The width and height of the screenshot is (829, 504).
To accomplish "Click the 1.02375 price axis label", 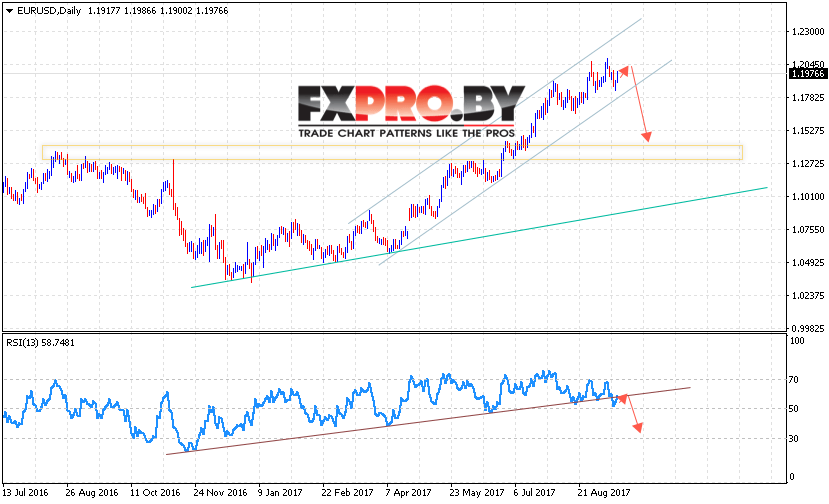I will pyautogui.click(x=808, y=295).
